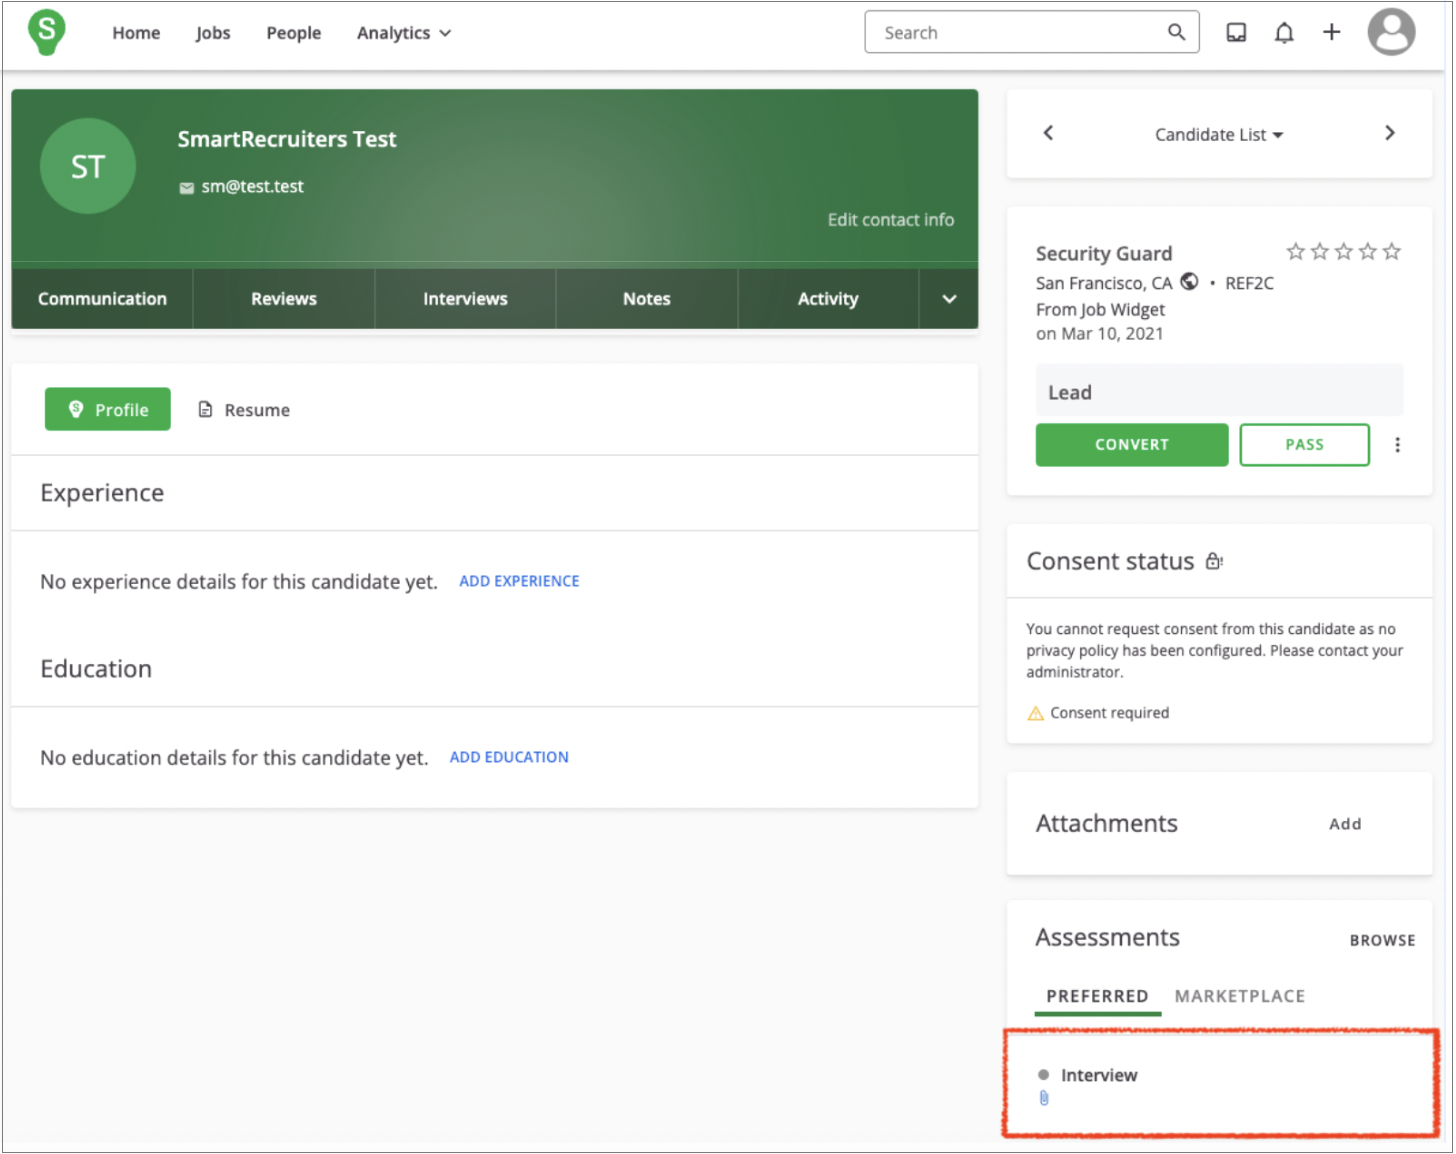The image size is (1456, 1154).
Task: Click the paperclip icon under Interview
Action: 1044,1098
